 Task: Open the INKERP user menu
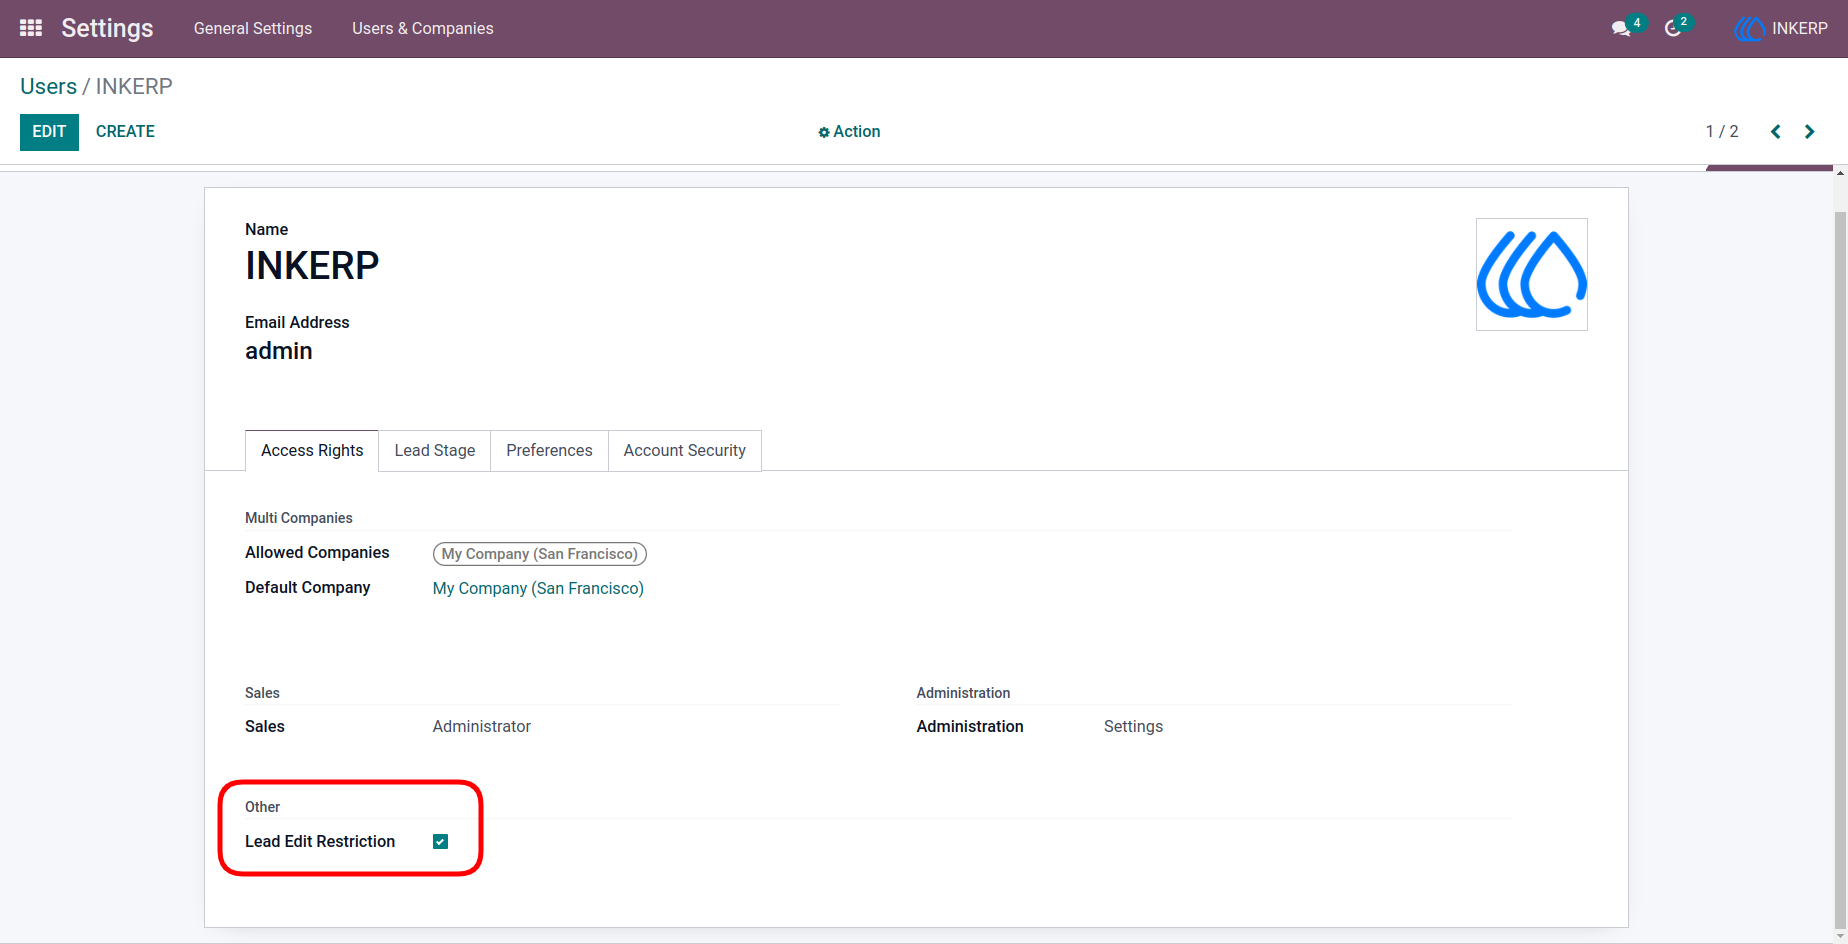[1782, 29]
